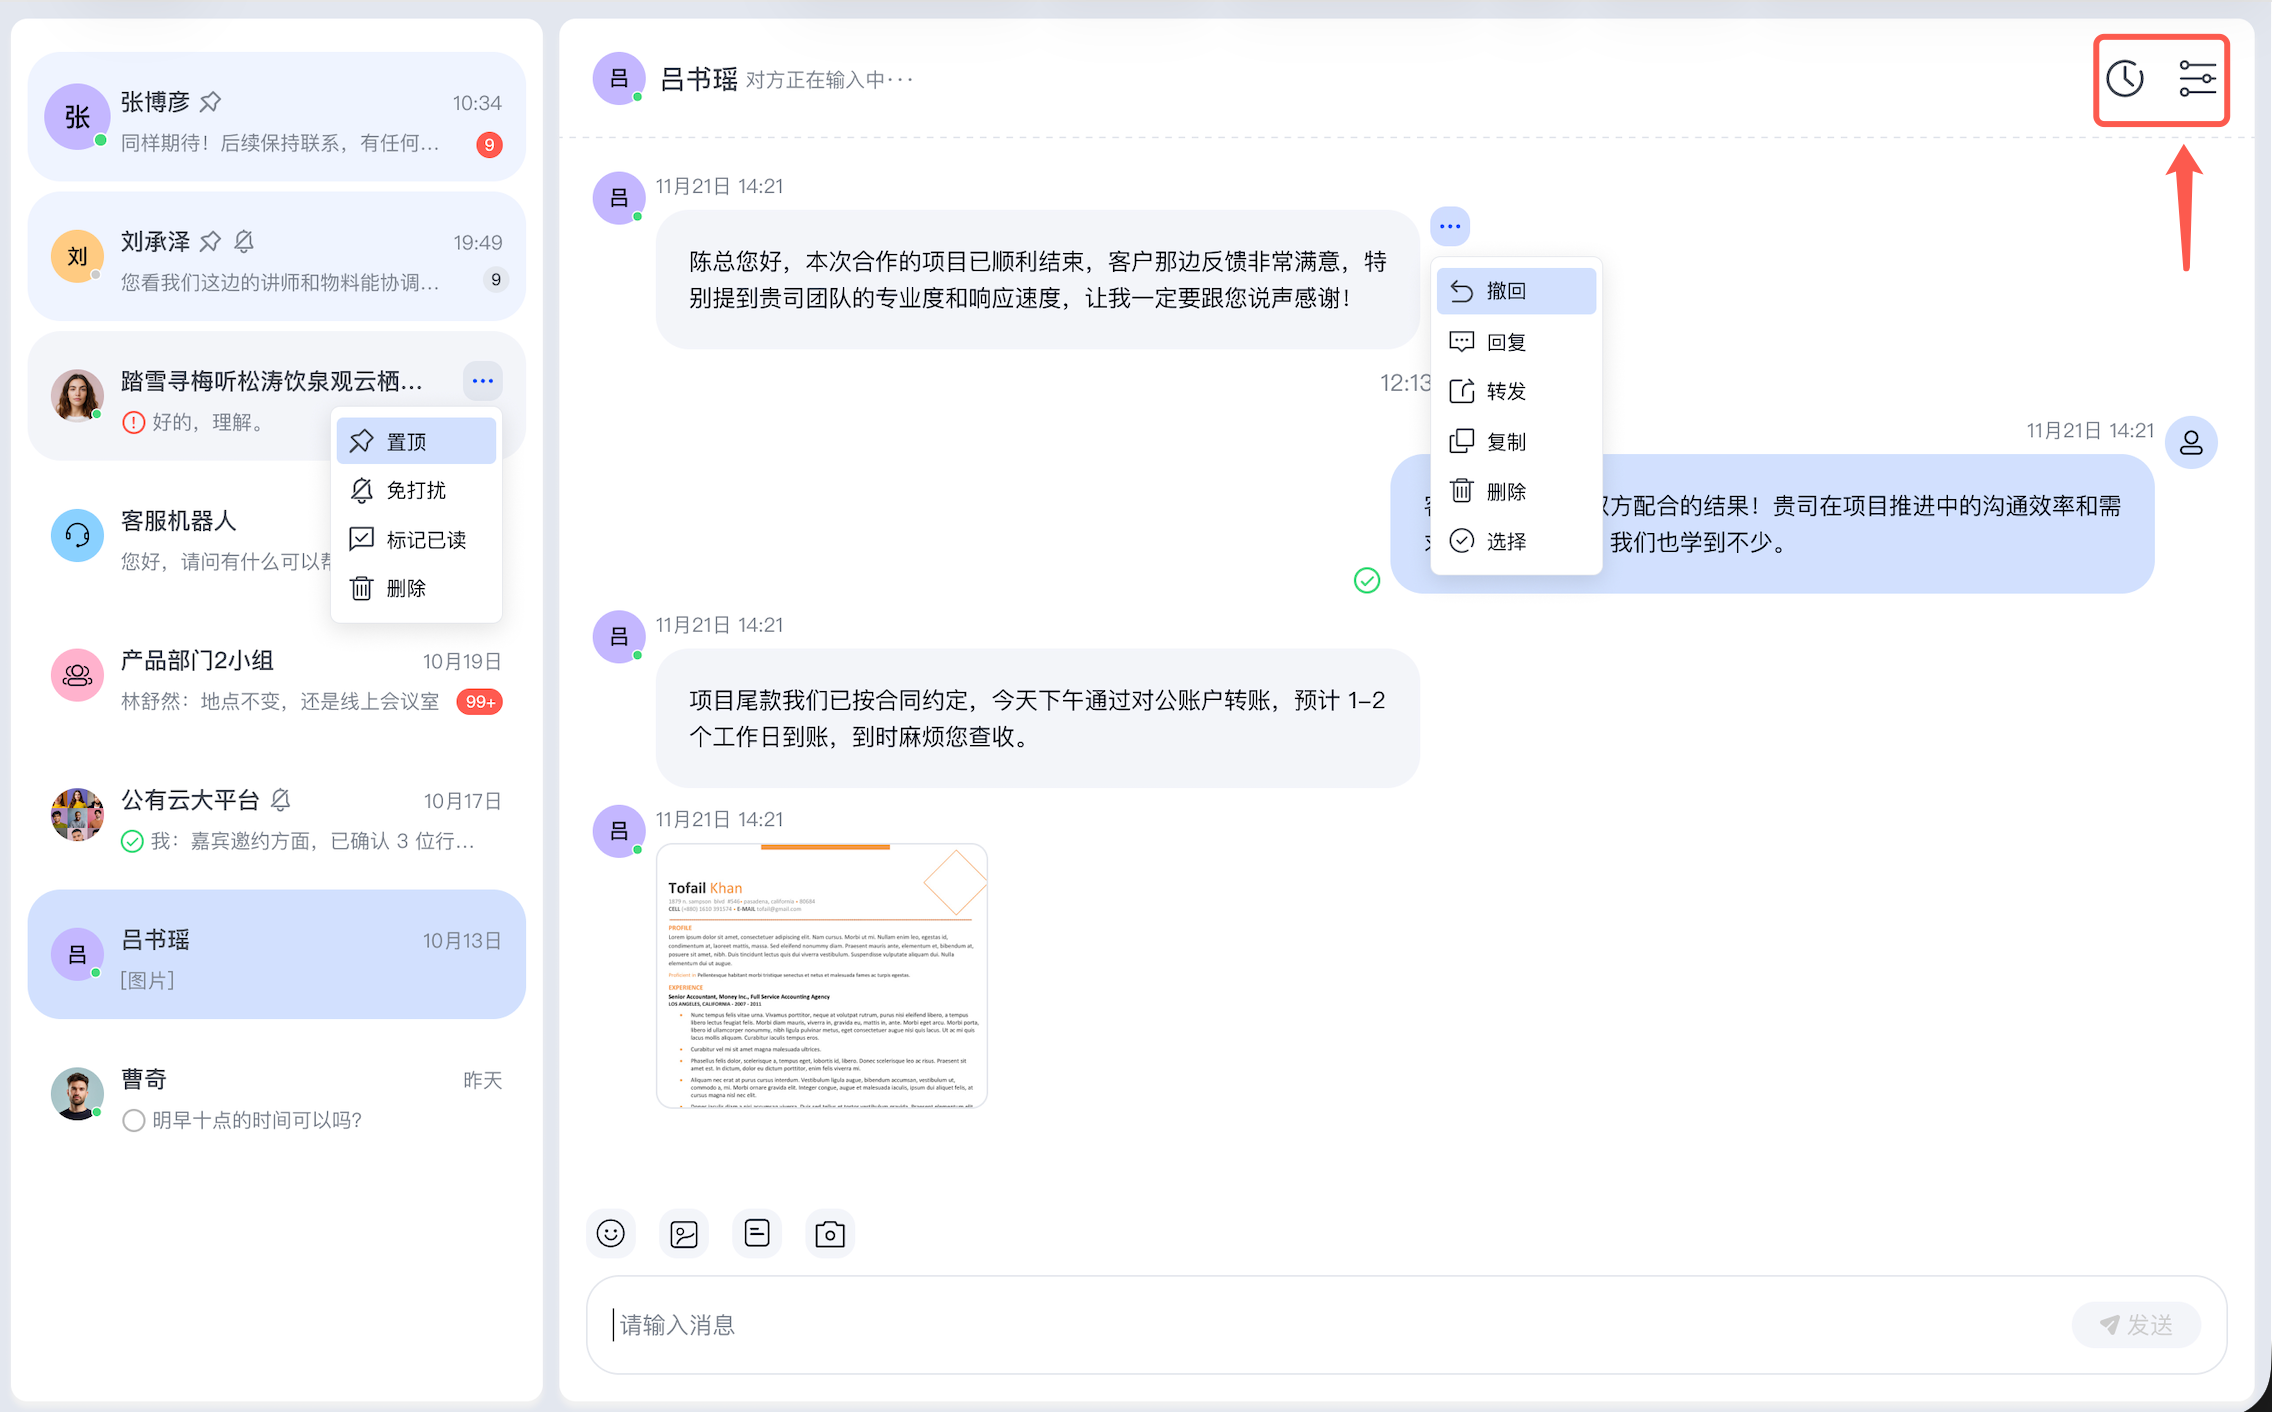The width and height of the screenshot is (2272, 1412).
Task: Choose 免打扰 in conversation context menu
Action: pyautogui.click(x=416, y=490)
